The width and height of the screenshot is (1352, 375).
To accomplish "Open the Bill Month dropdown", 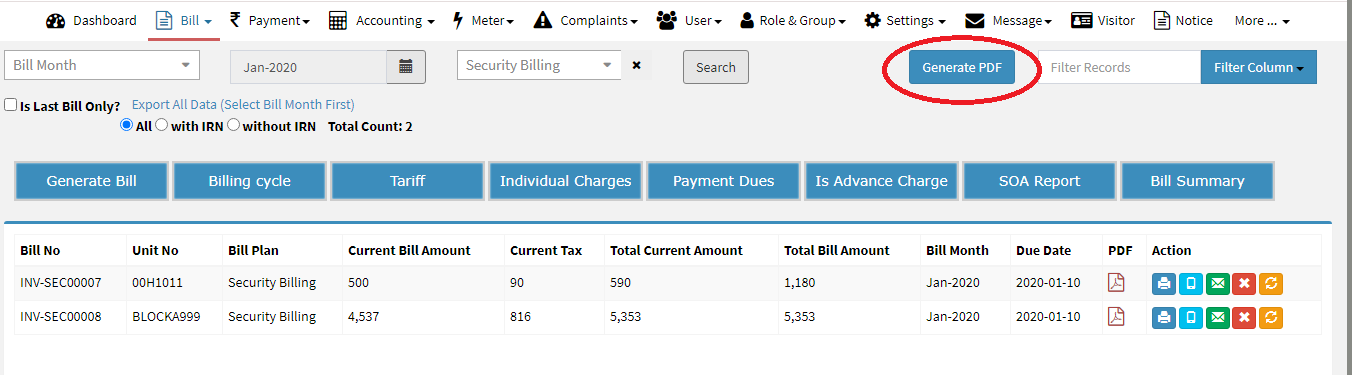I will pos(102,65).
